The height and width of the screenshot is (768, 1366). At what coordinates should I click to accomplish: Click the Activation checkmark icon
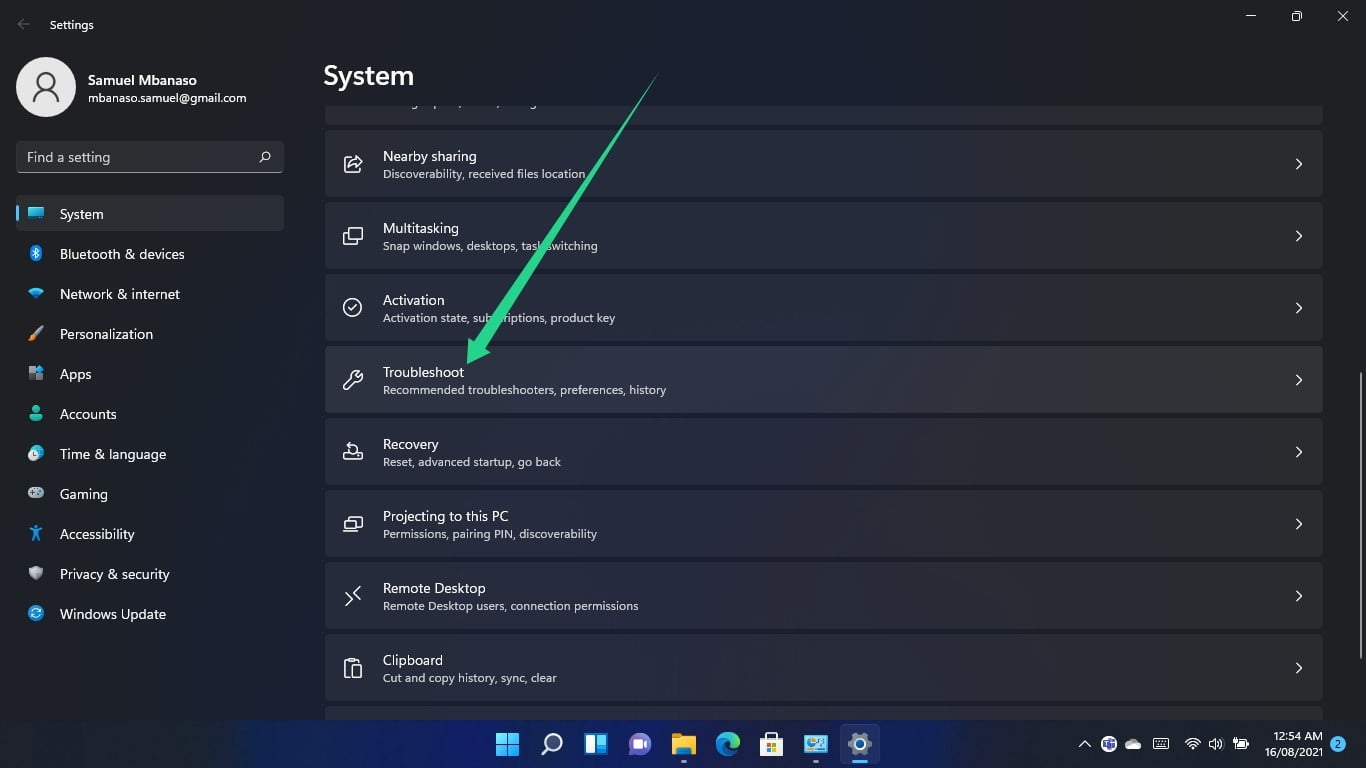click(x=352, y=307)
